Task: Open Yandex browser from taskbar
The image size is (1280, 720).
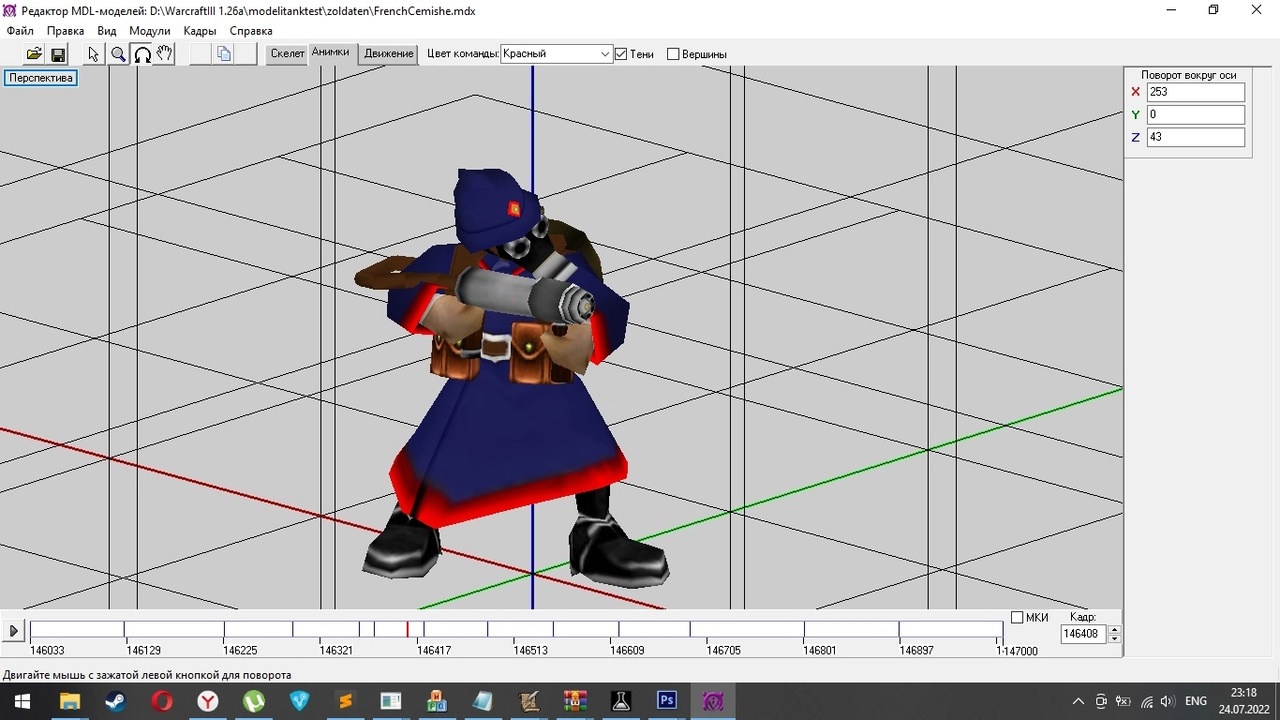Action: [207, 701]
